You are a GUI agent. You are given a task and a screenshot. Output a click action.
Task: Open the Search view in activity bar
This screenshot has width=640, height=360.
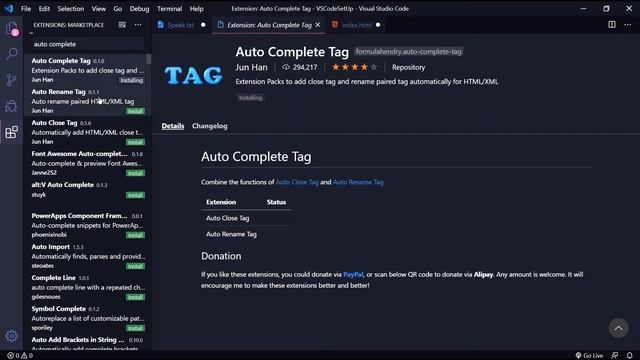[x=11, y=53]
